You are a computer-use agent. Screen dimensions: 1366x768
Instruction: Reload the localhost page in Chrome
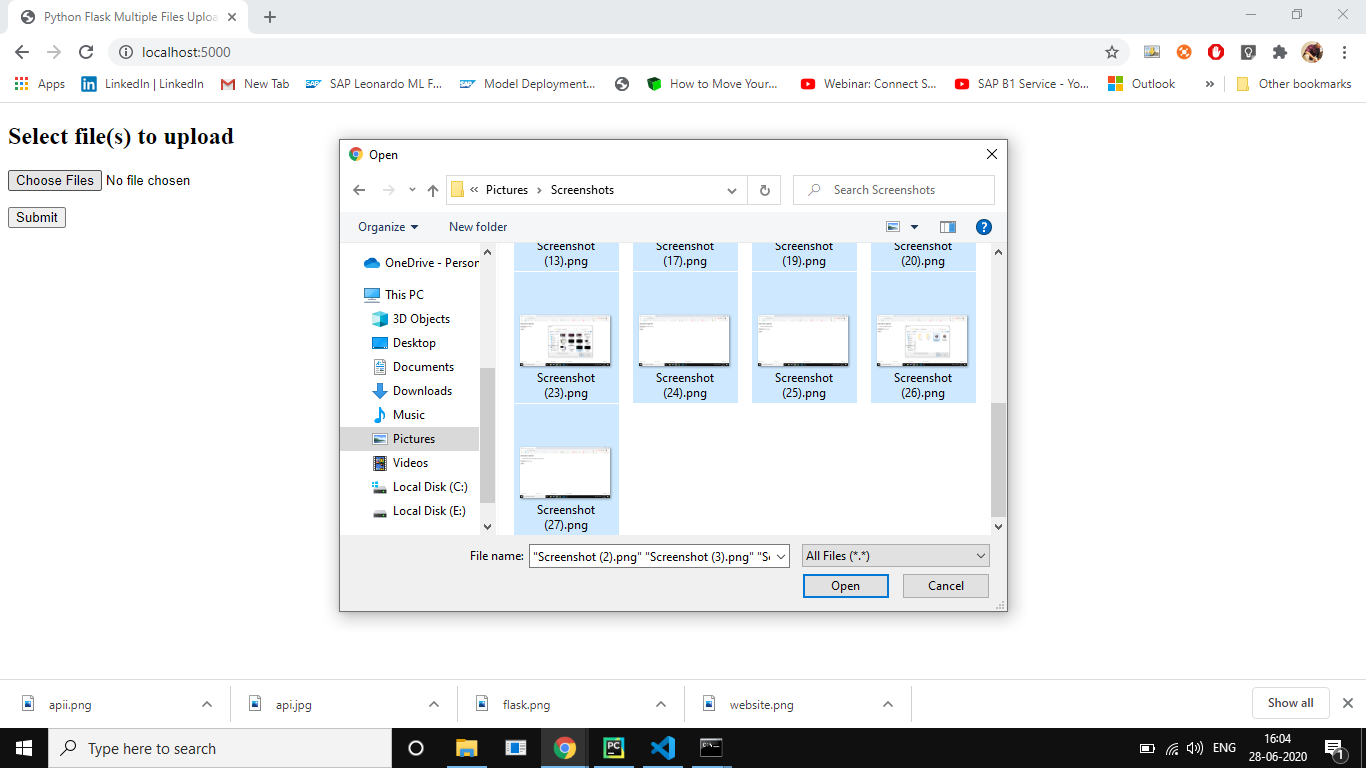click(x=86, y=52)
